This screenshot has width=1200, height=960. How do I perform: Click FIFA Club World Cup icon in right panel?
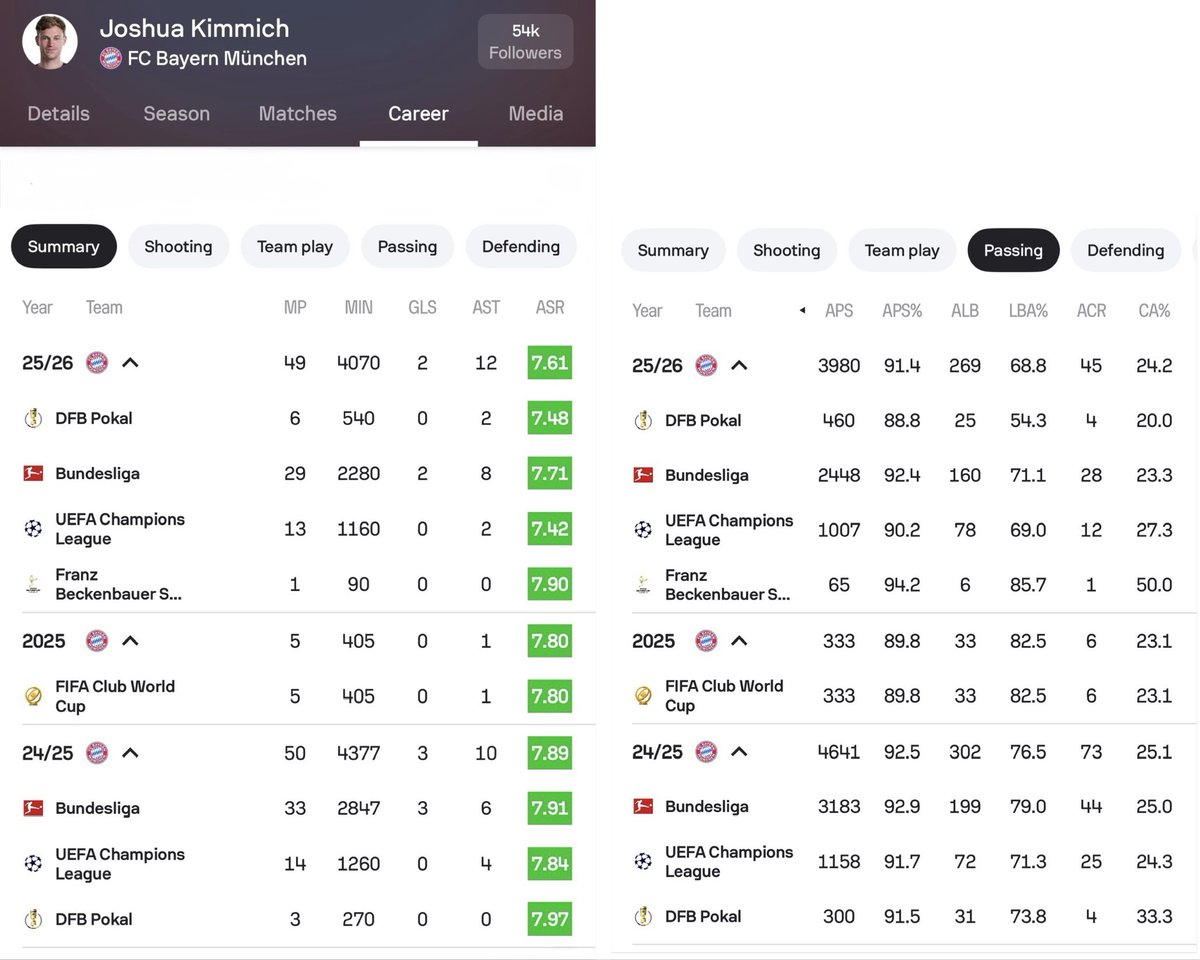tap(643, 694)
